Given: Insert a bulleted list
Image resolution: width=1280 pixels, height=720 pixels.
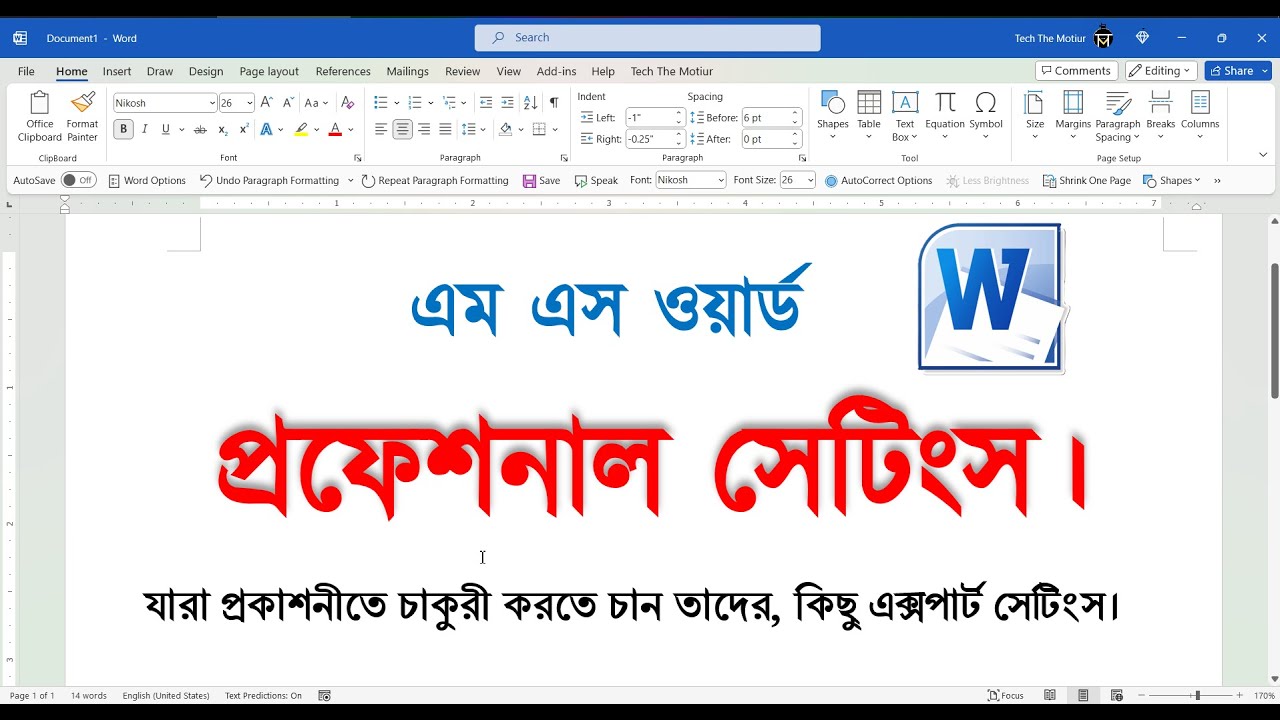Looking at the screenshot, I should [381, 103].
